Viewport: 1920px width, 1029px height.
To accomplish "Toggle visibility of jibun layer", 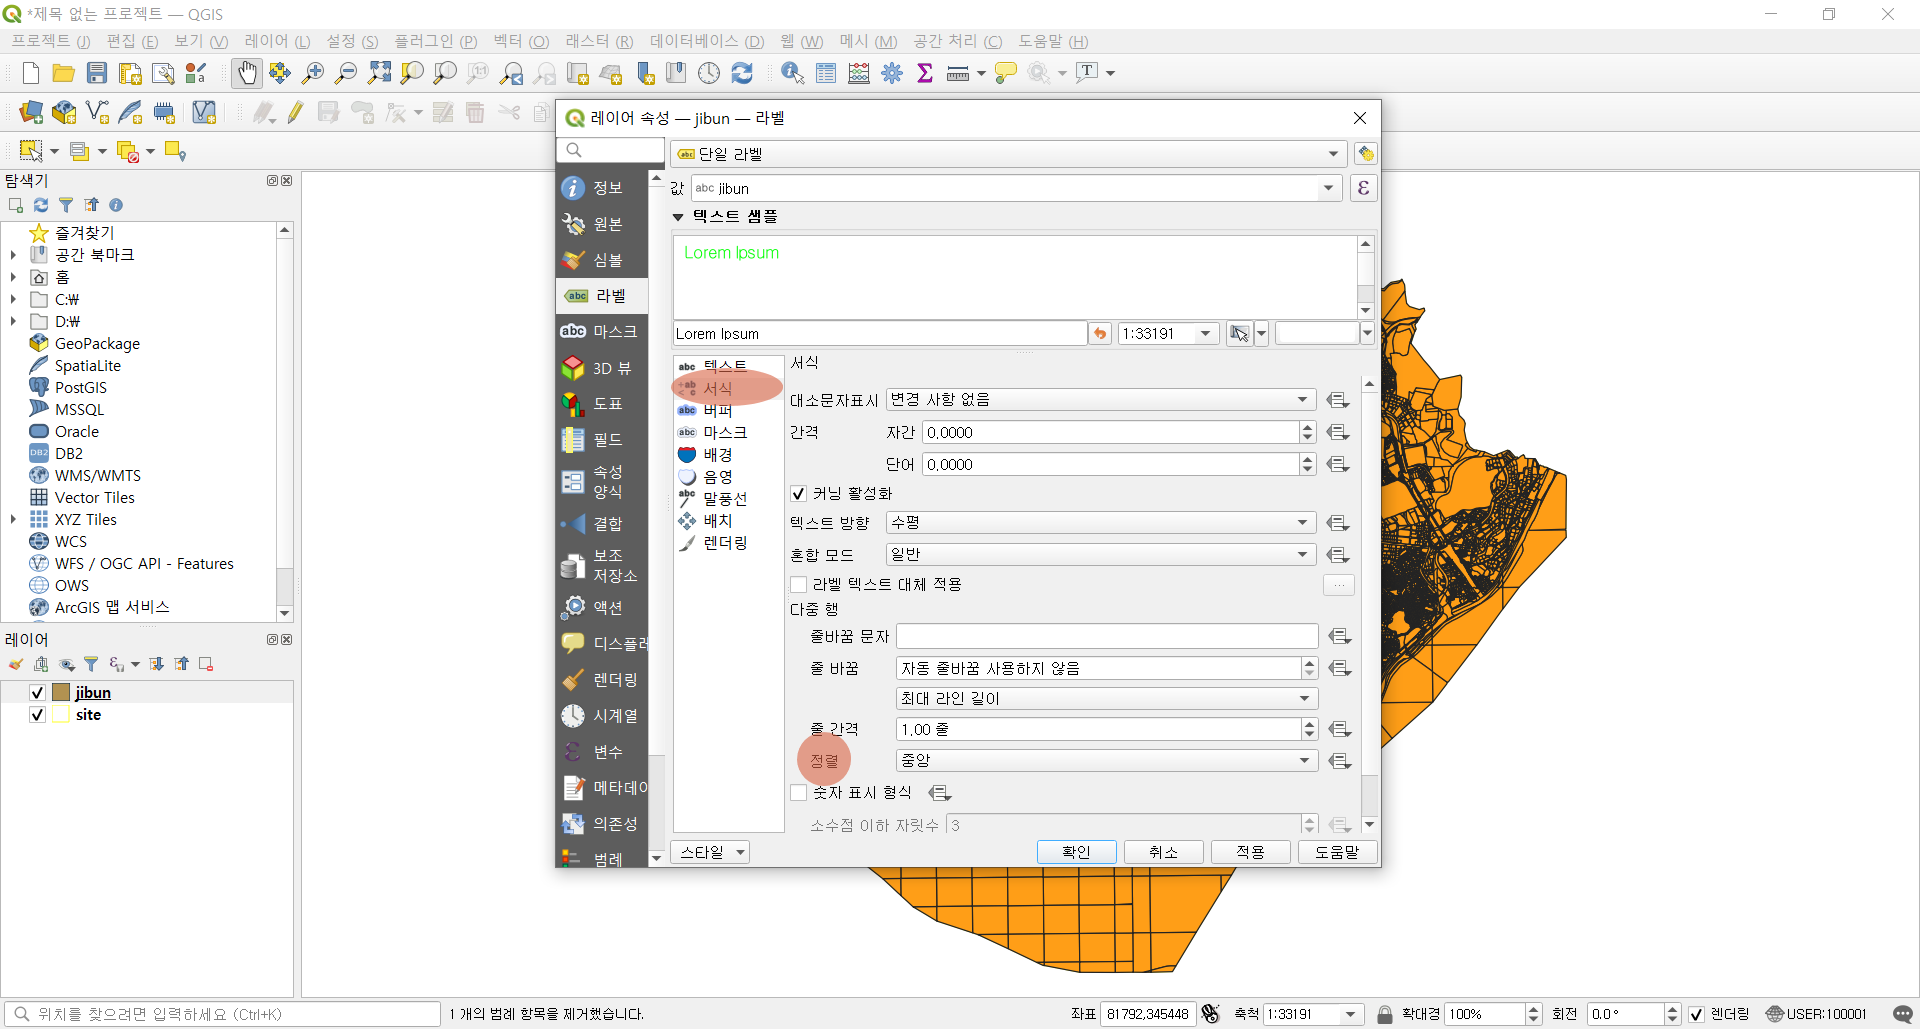I will coord(37,693).
